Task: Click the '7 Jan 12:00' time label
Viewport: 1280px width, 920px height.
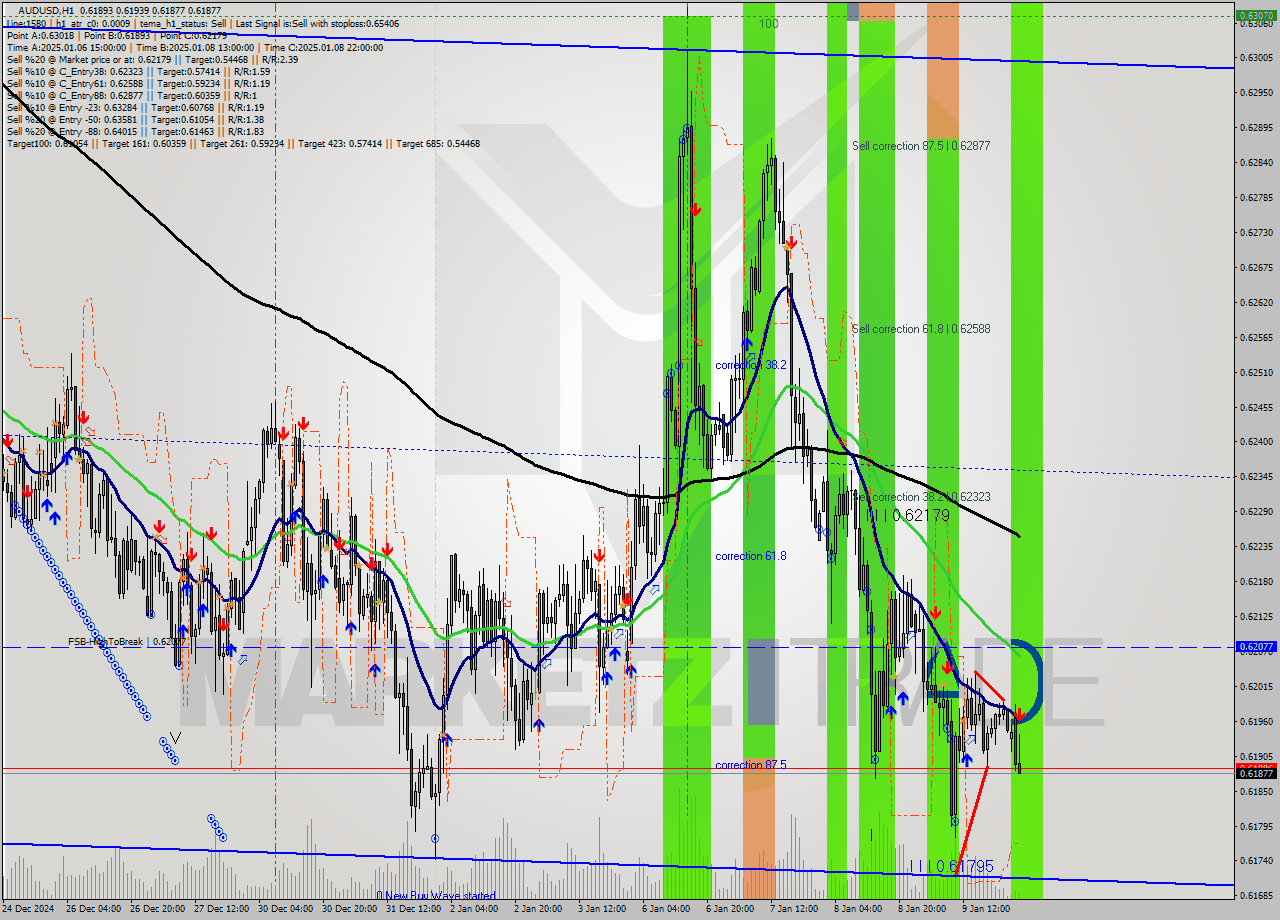Action: pos(794,909)
